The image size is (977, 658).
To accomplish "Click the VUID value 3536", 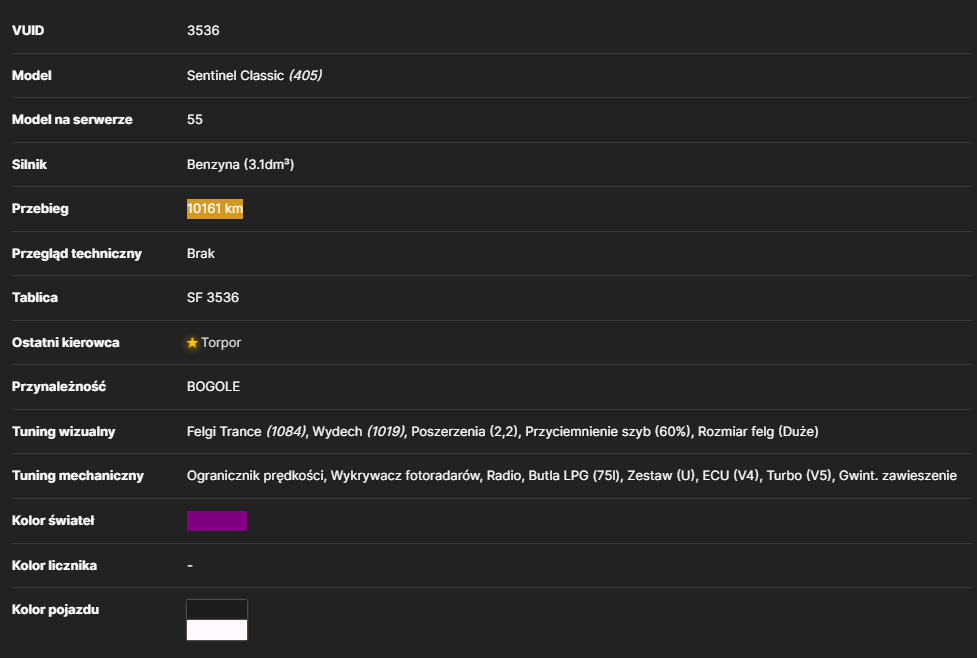I will point(203,31).
